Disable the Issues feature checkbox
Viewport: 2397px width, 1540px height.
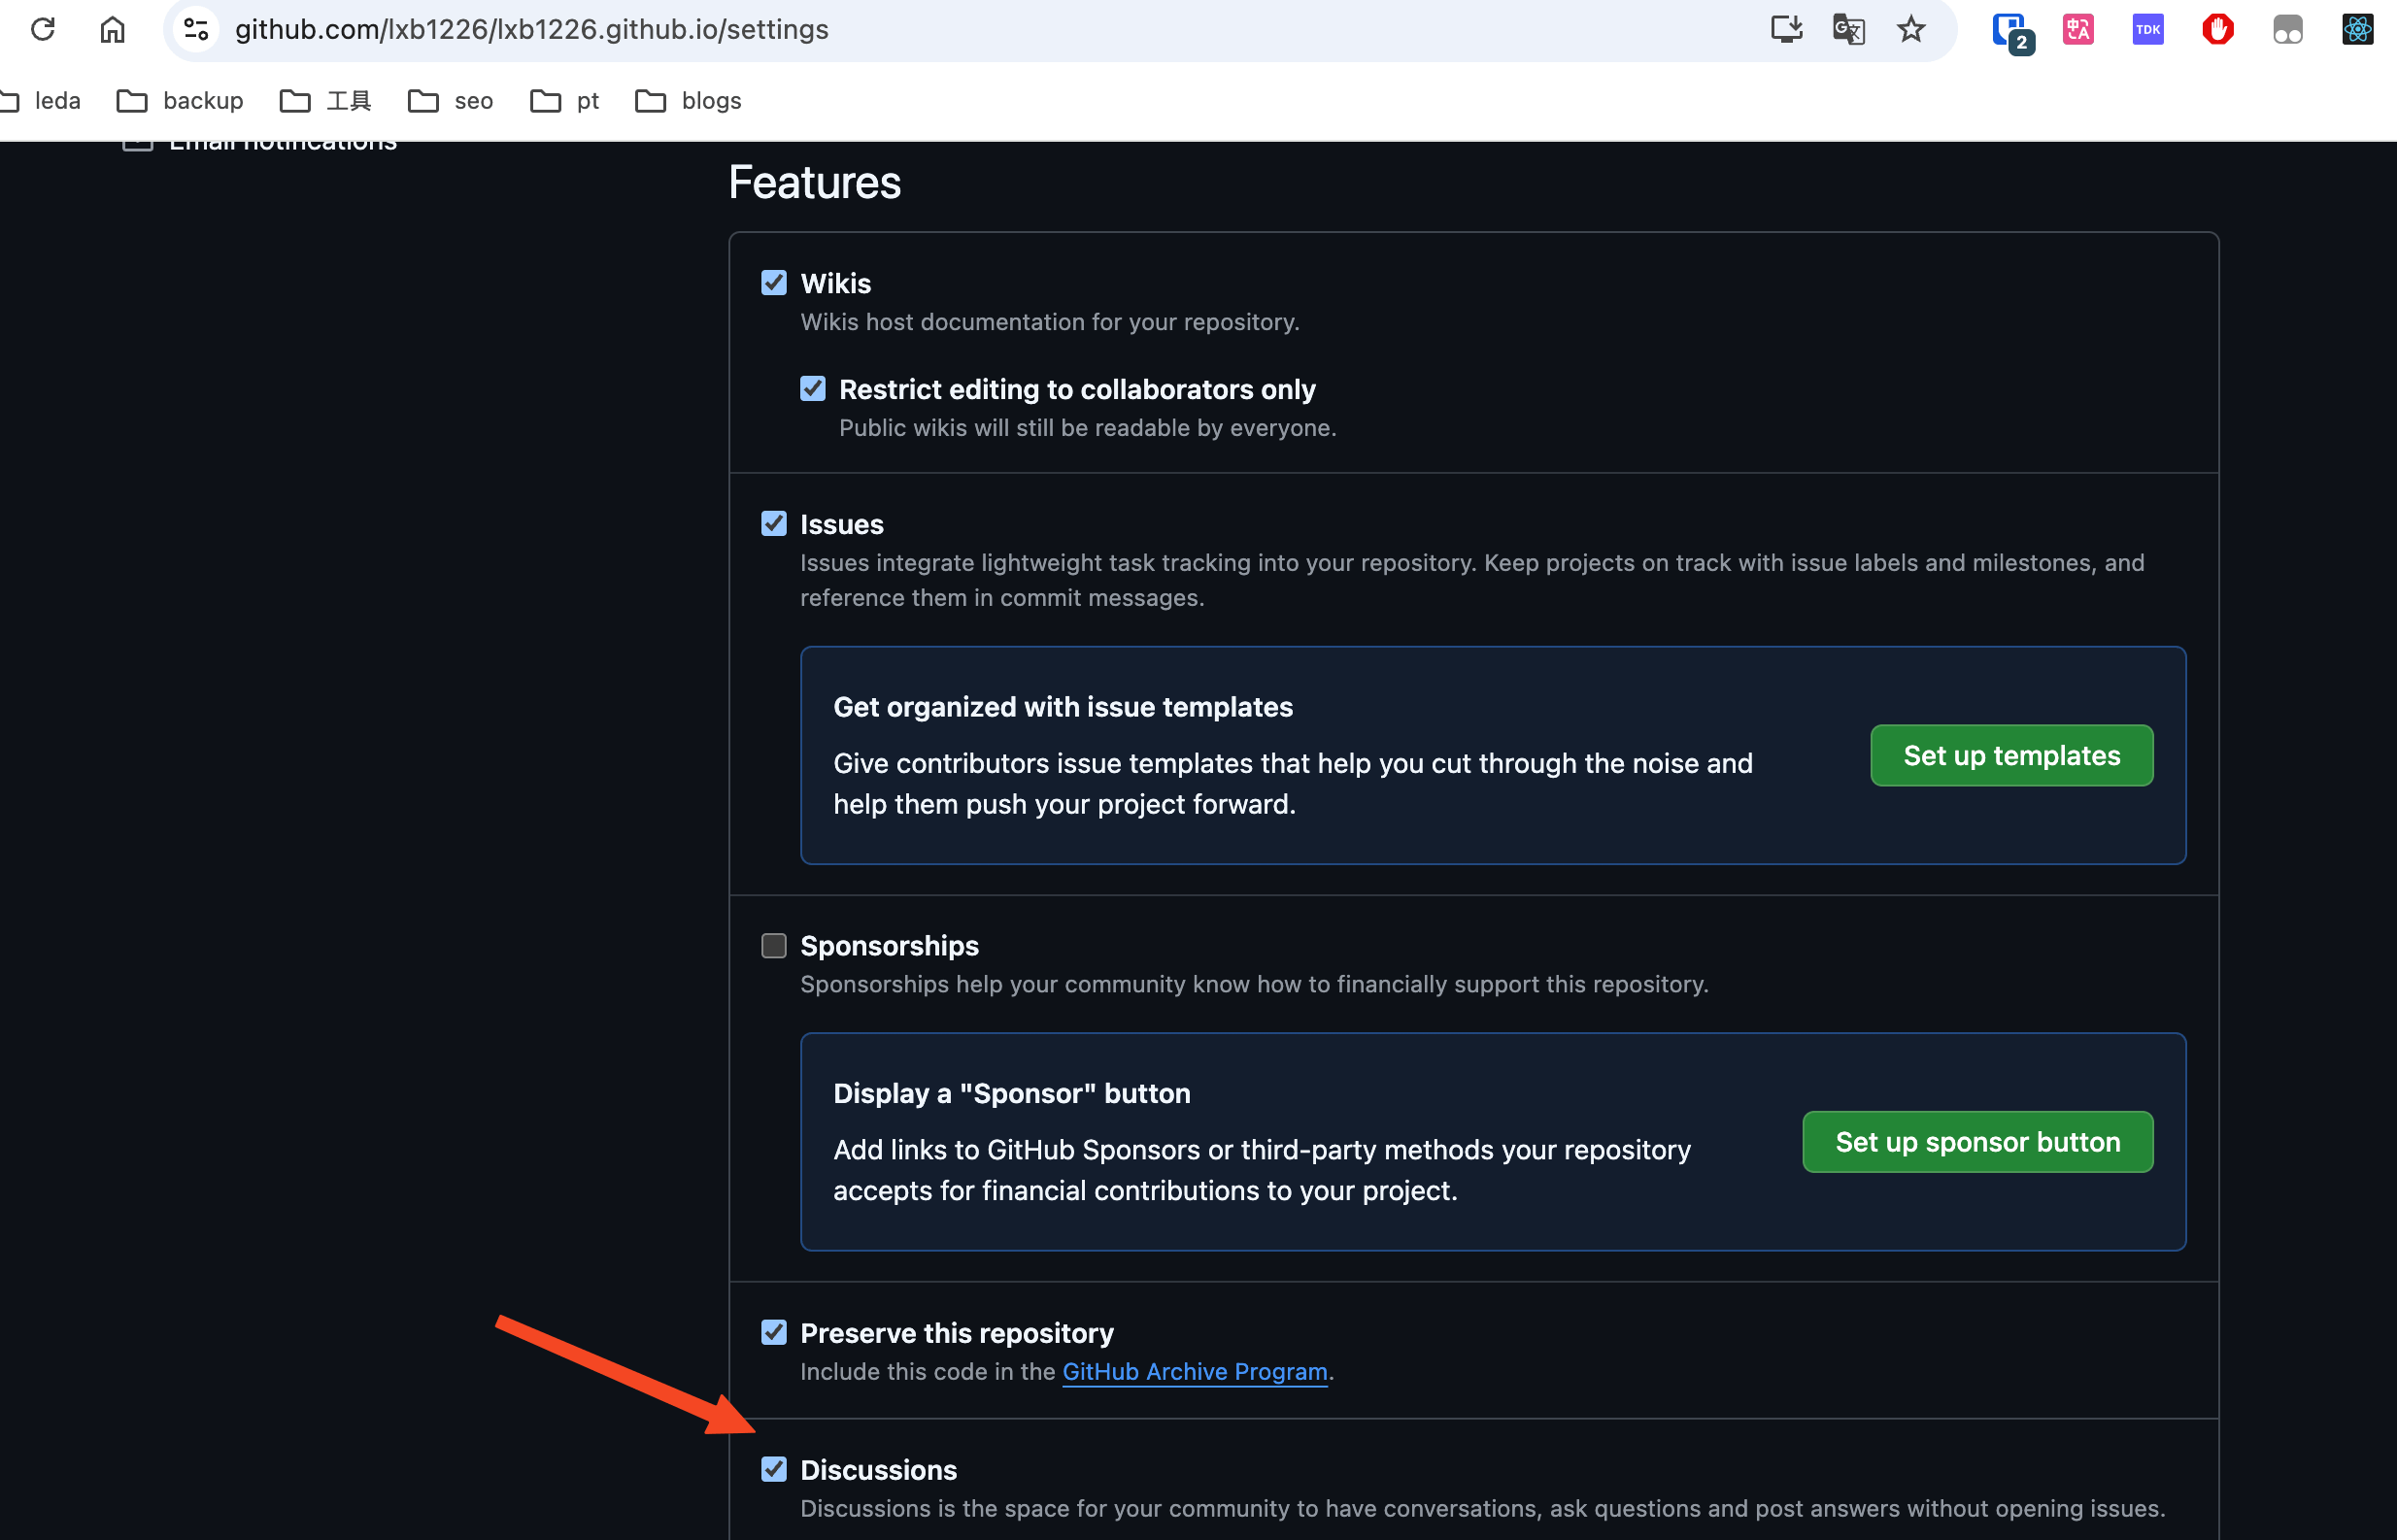point(773,524)
